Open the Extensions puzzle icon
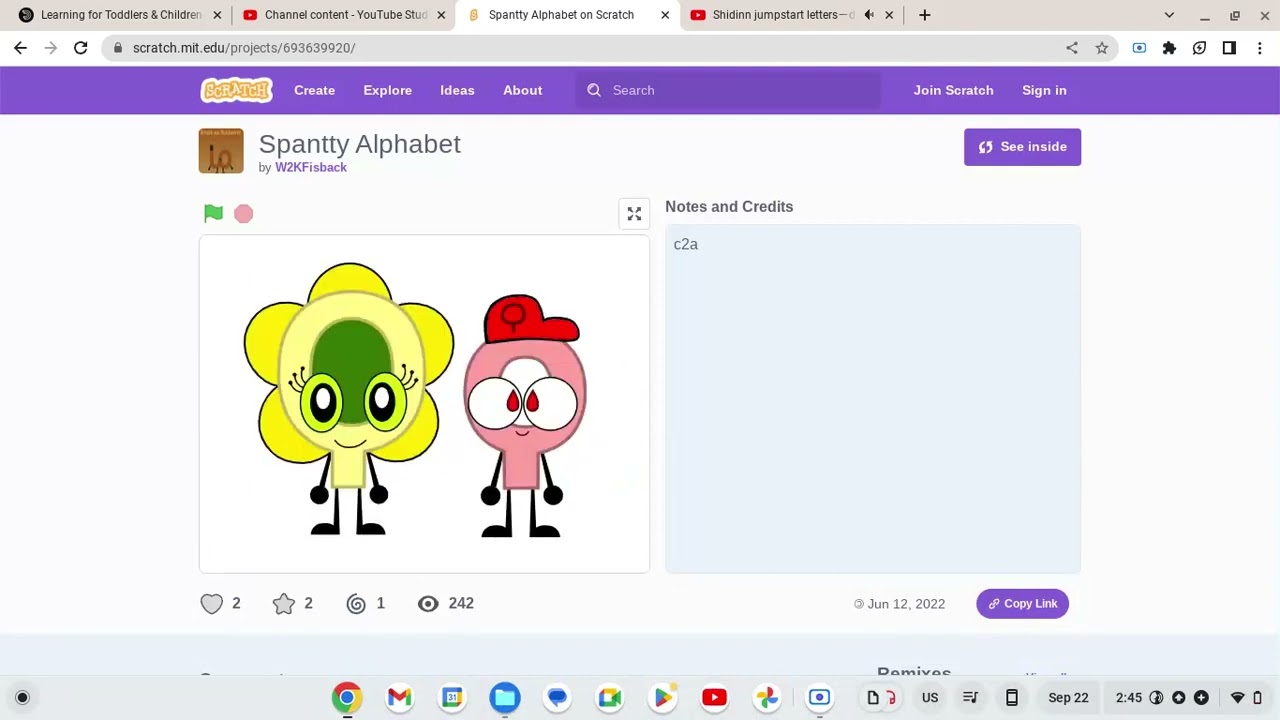1280x720 pixels. 1169,48
